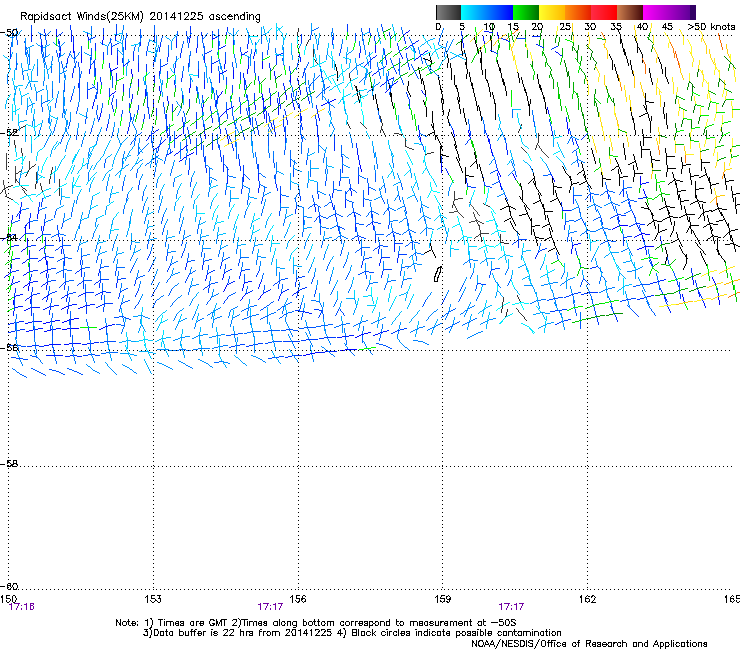Viewport: 740px width, 650px height.
Task: Click the latitude label '-56'
Action: [10, 348]
